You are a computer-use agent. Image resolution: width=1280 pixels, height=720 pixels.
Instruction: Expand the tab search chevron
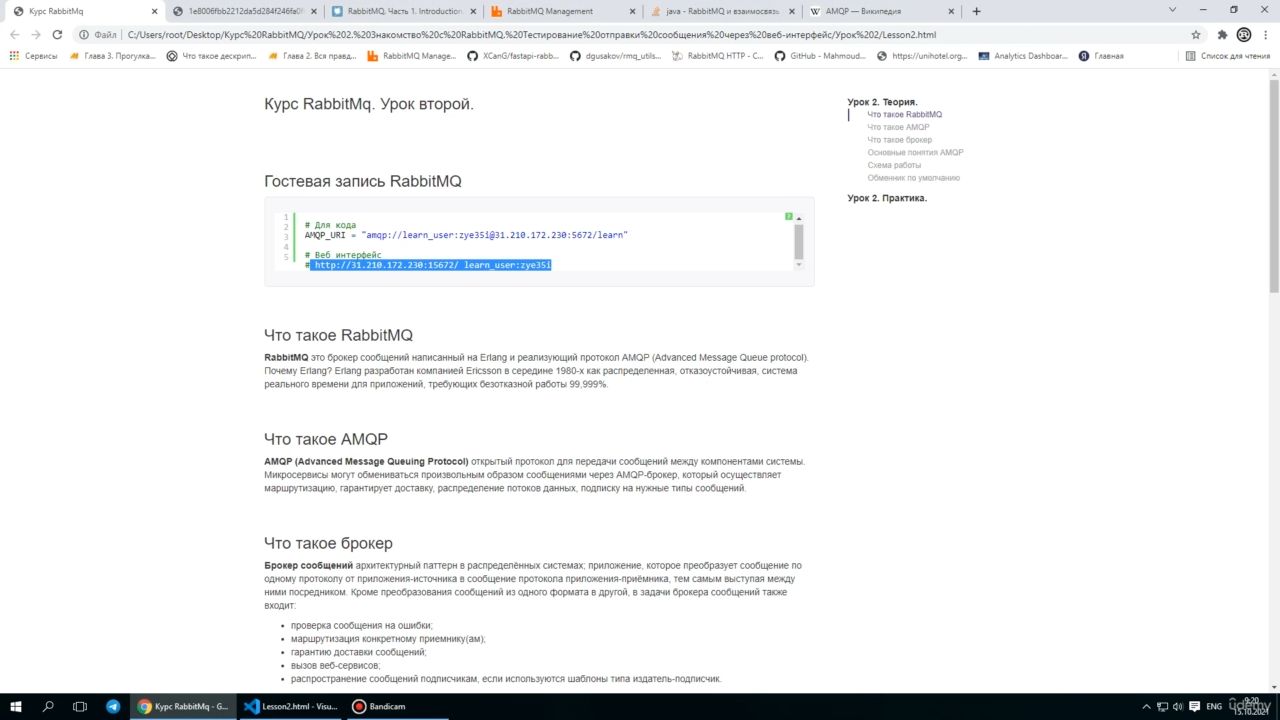coord(1173,11)
